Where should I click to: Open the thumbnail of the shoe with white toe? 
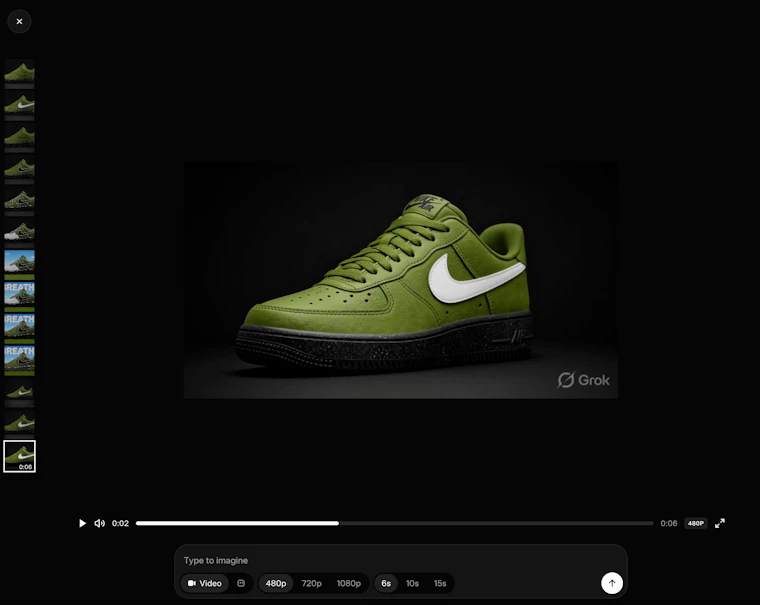[x=19, y=233]
